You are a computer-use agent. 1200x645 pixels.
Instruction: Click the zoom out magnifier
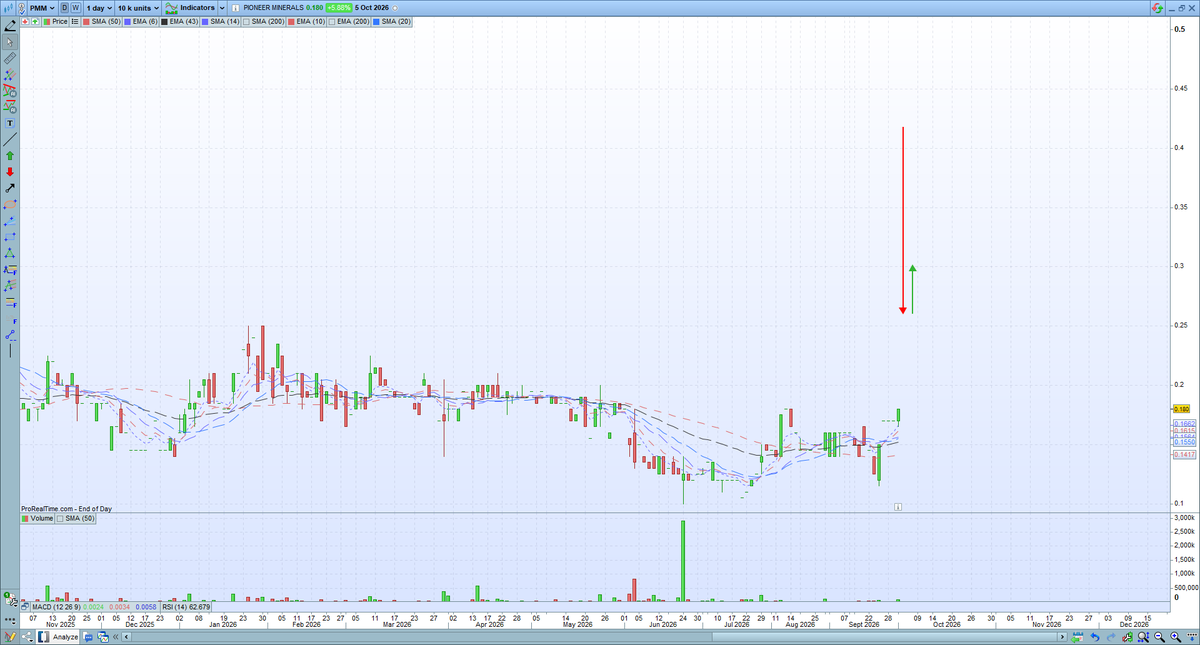click(1159, 637)
